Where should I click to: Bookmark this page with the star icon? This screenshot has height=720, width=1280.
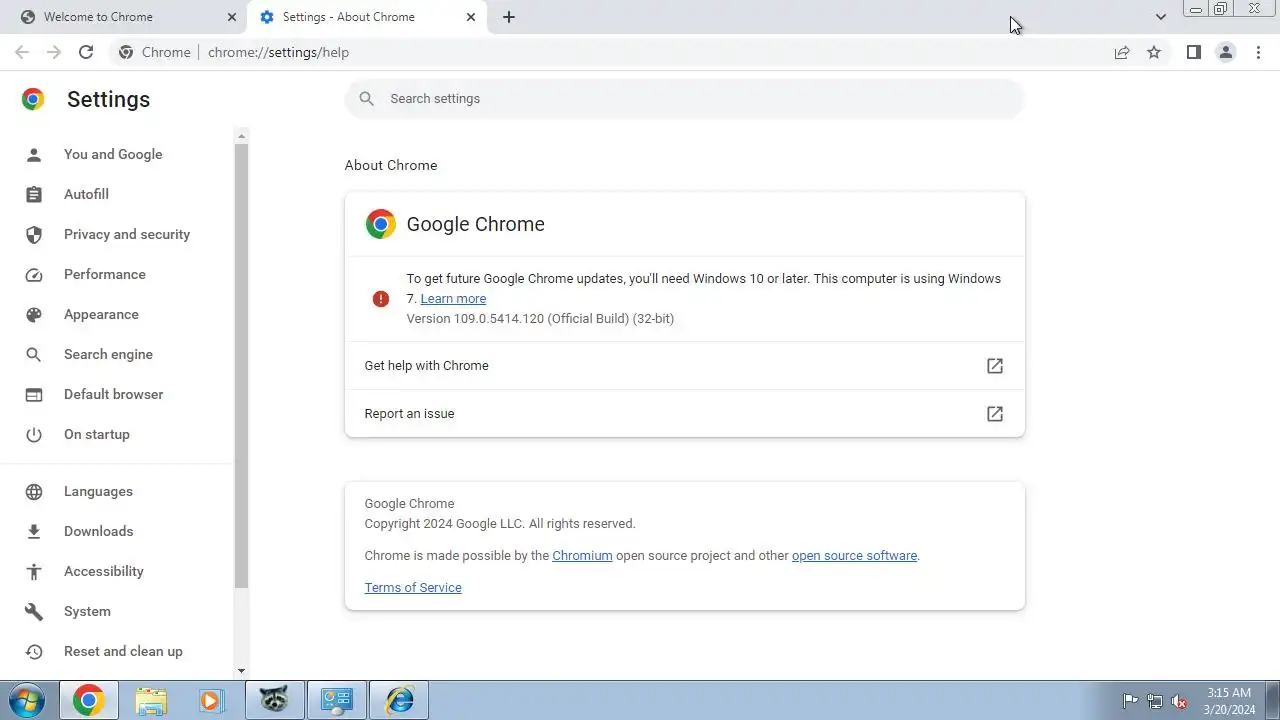[x=1154, y=52]
